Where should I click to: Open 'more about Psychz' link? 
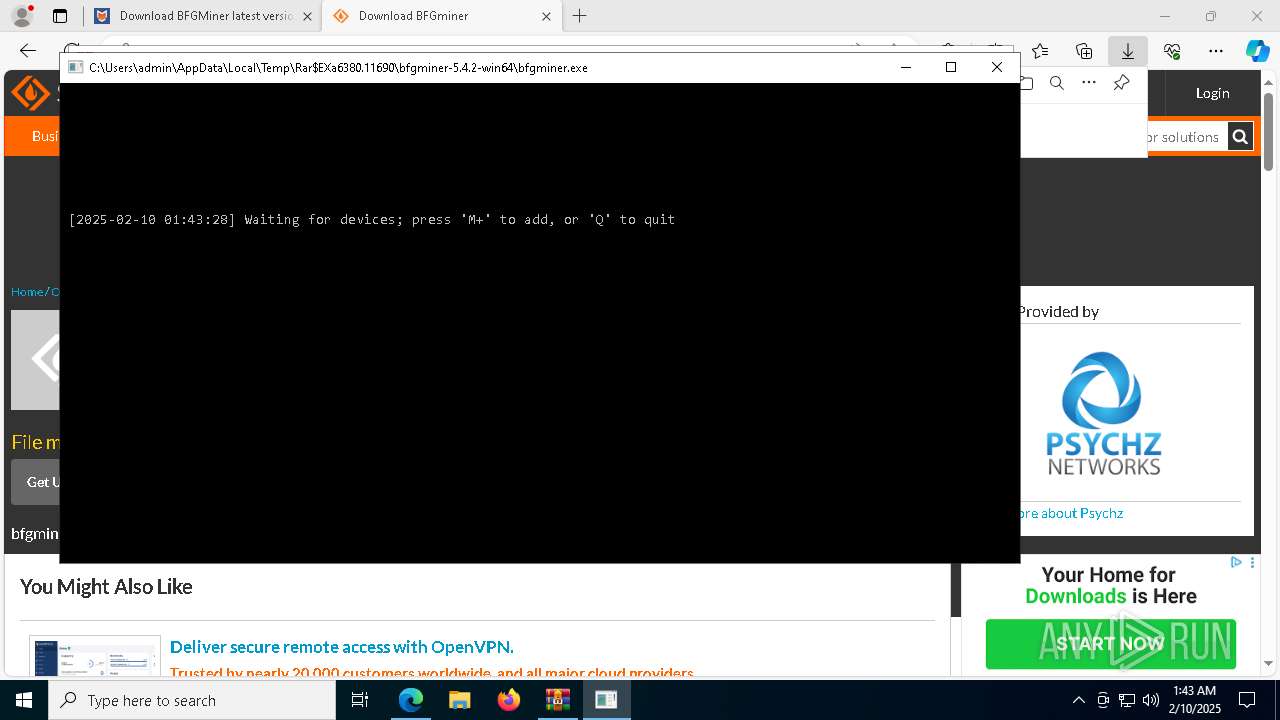point(1070,513)
